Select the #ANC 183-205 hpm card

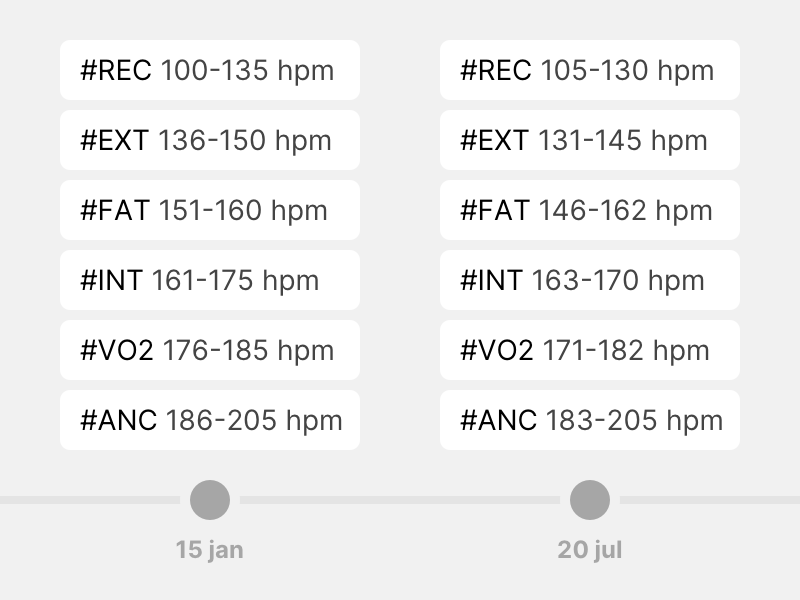click(590, 420)
